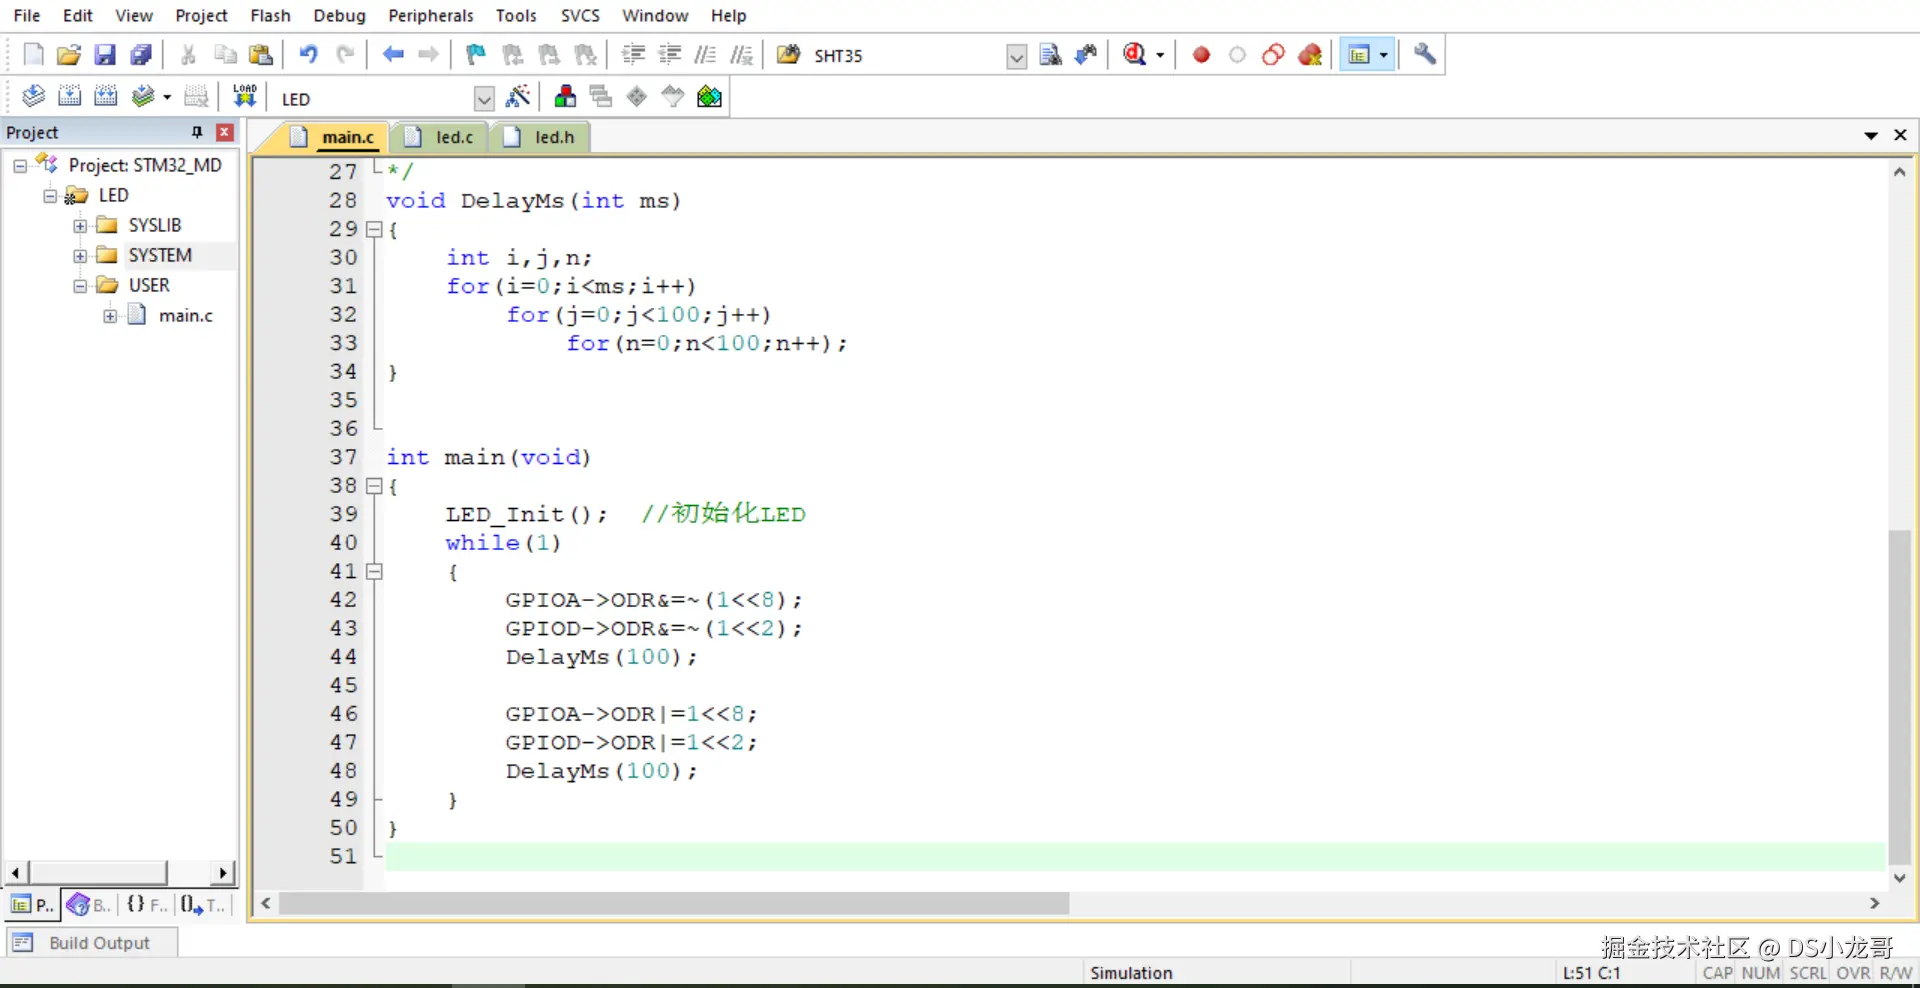The image size is (1920, 988).
Task: Insert a breakpoint at the current line
Action: click(1200, 55)
